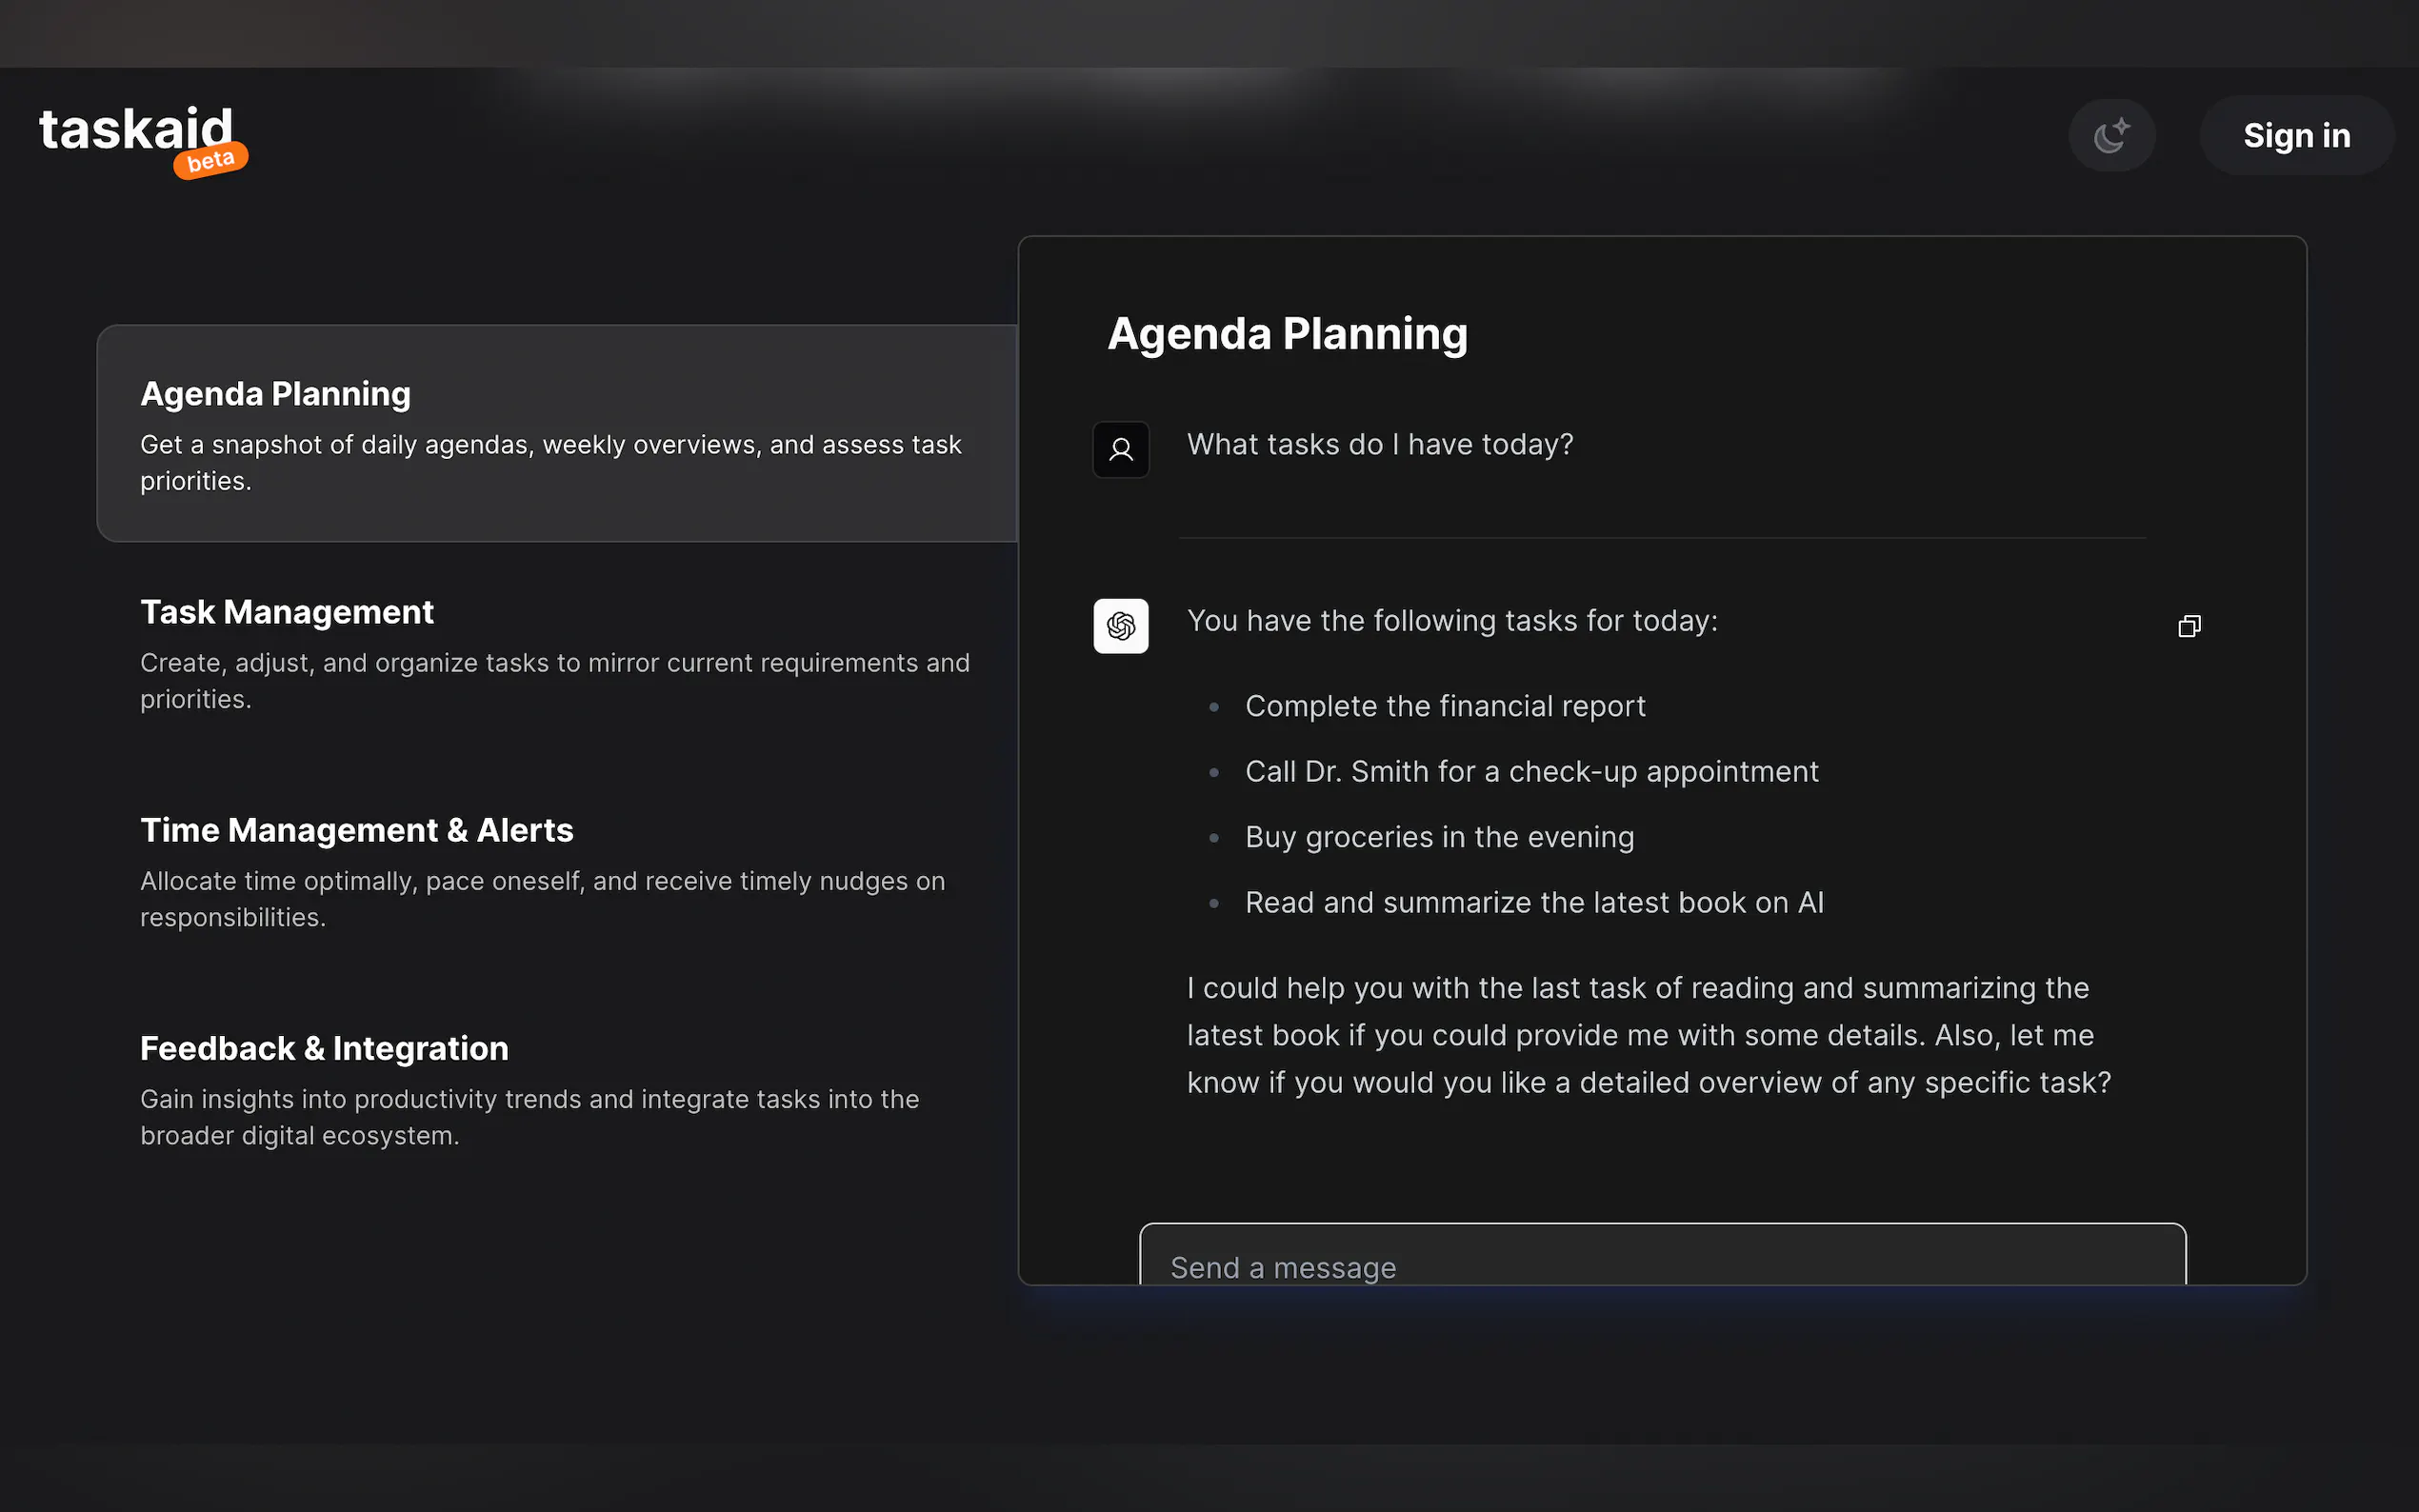The width and height of the screenshot is (2419, 1512).
Task: Copy the assistant response with copy icon
Action: [x=2189, y=626]
